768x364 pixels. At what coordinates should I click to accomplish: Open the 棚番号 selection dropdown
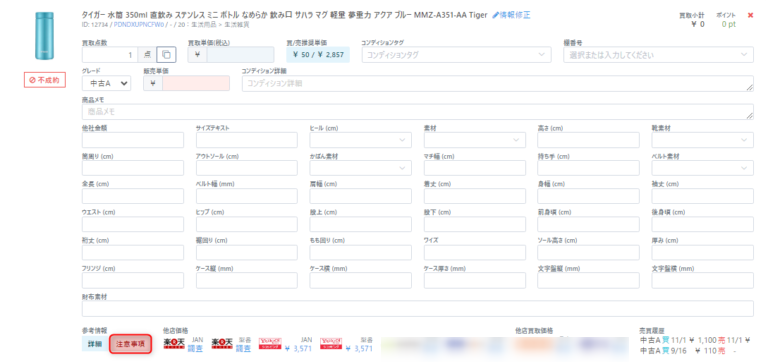click(x=658, y=55)
